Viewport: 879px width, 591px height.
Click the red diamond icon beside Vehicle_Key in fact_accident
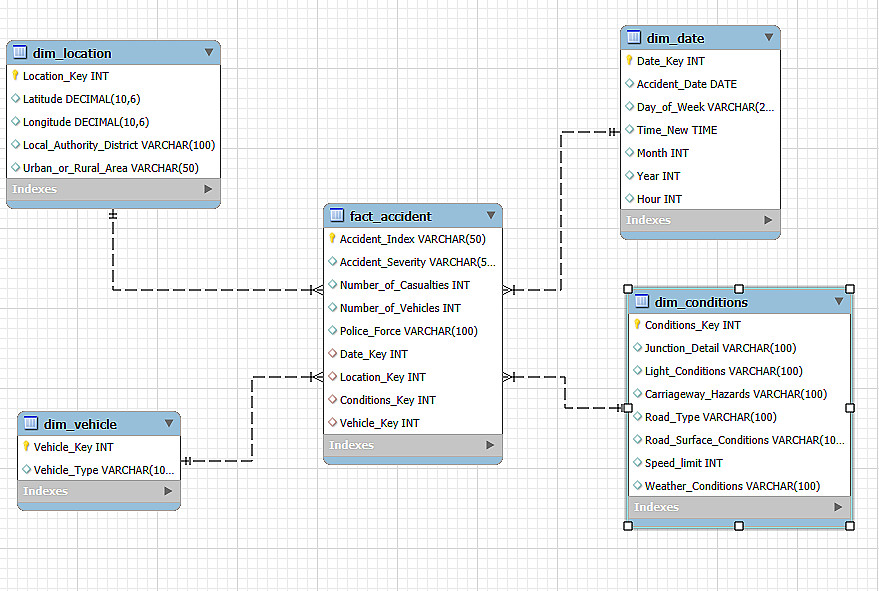pyautogui.click(x=332, y=422)
